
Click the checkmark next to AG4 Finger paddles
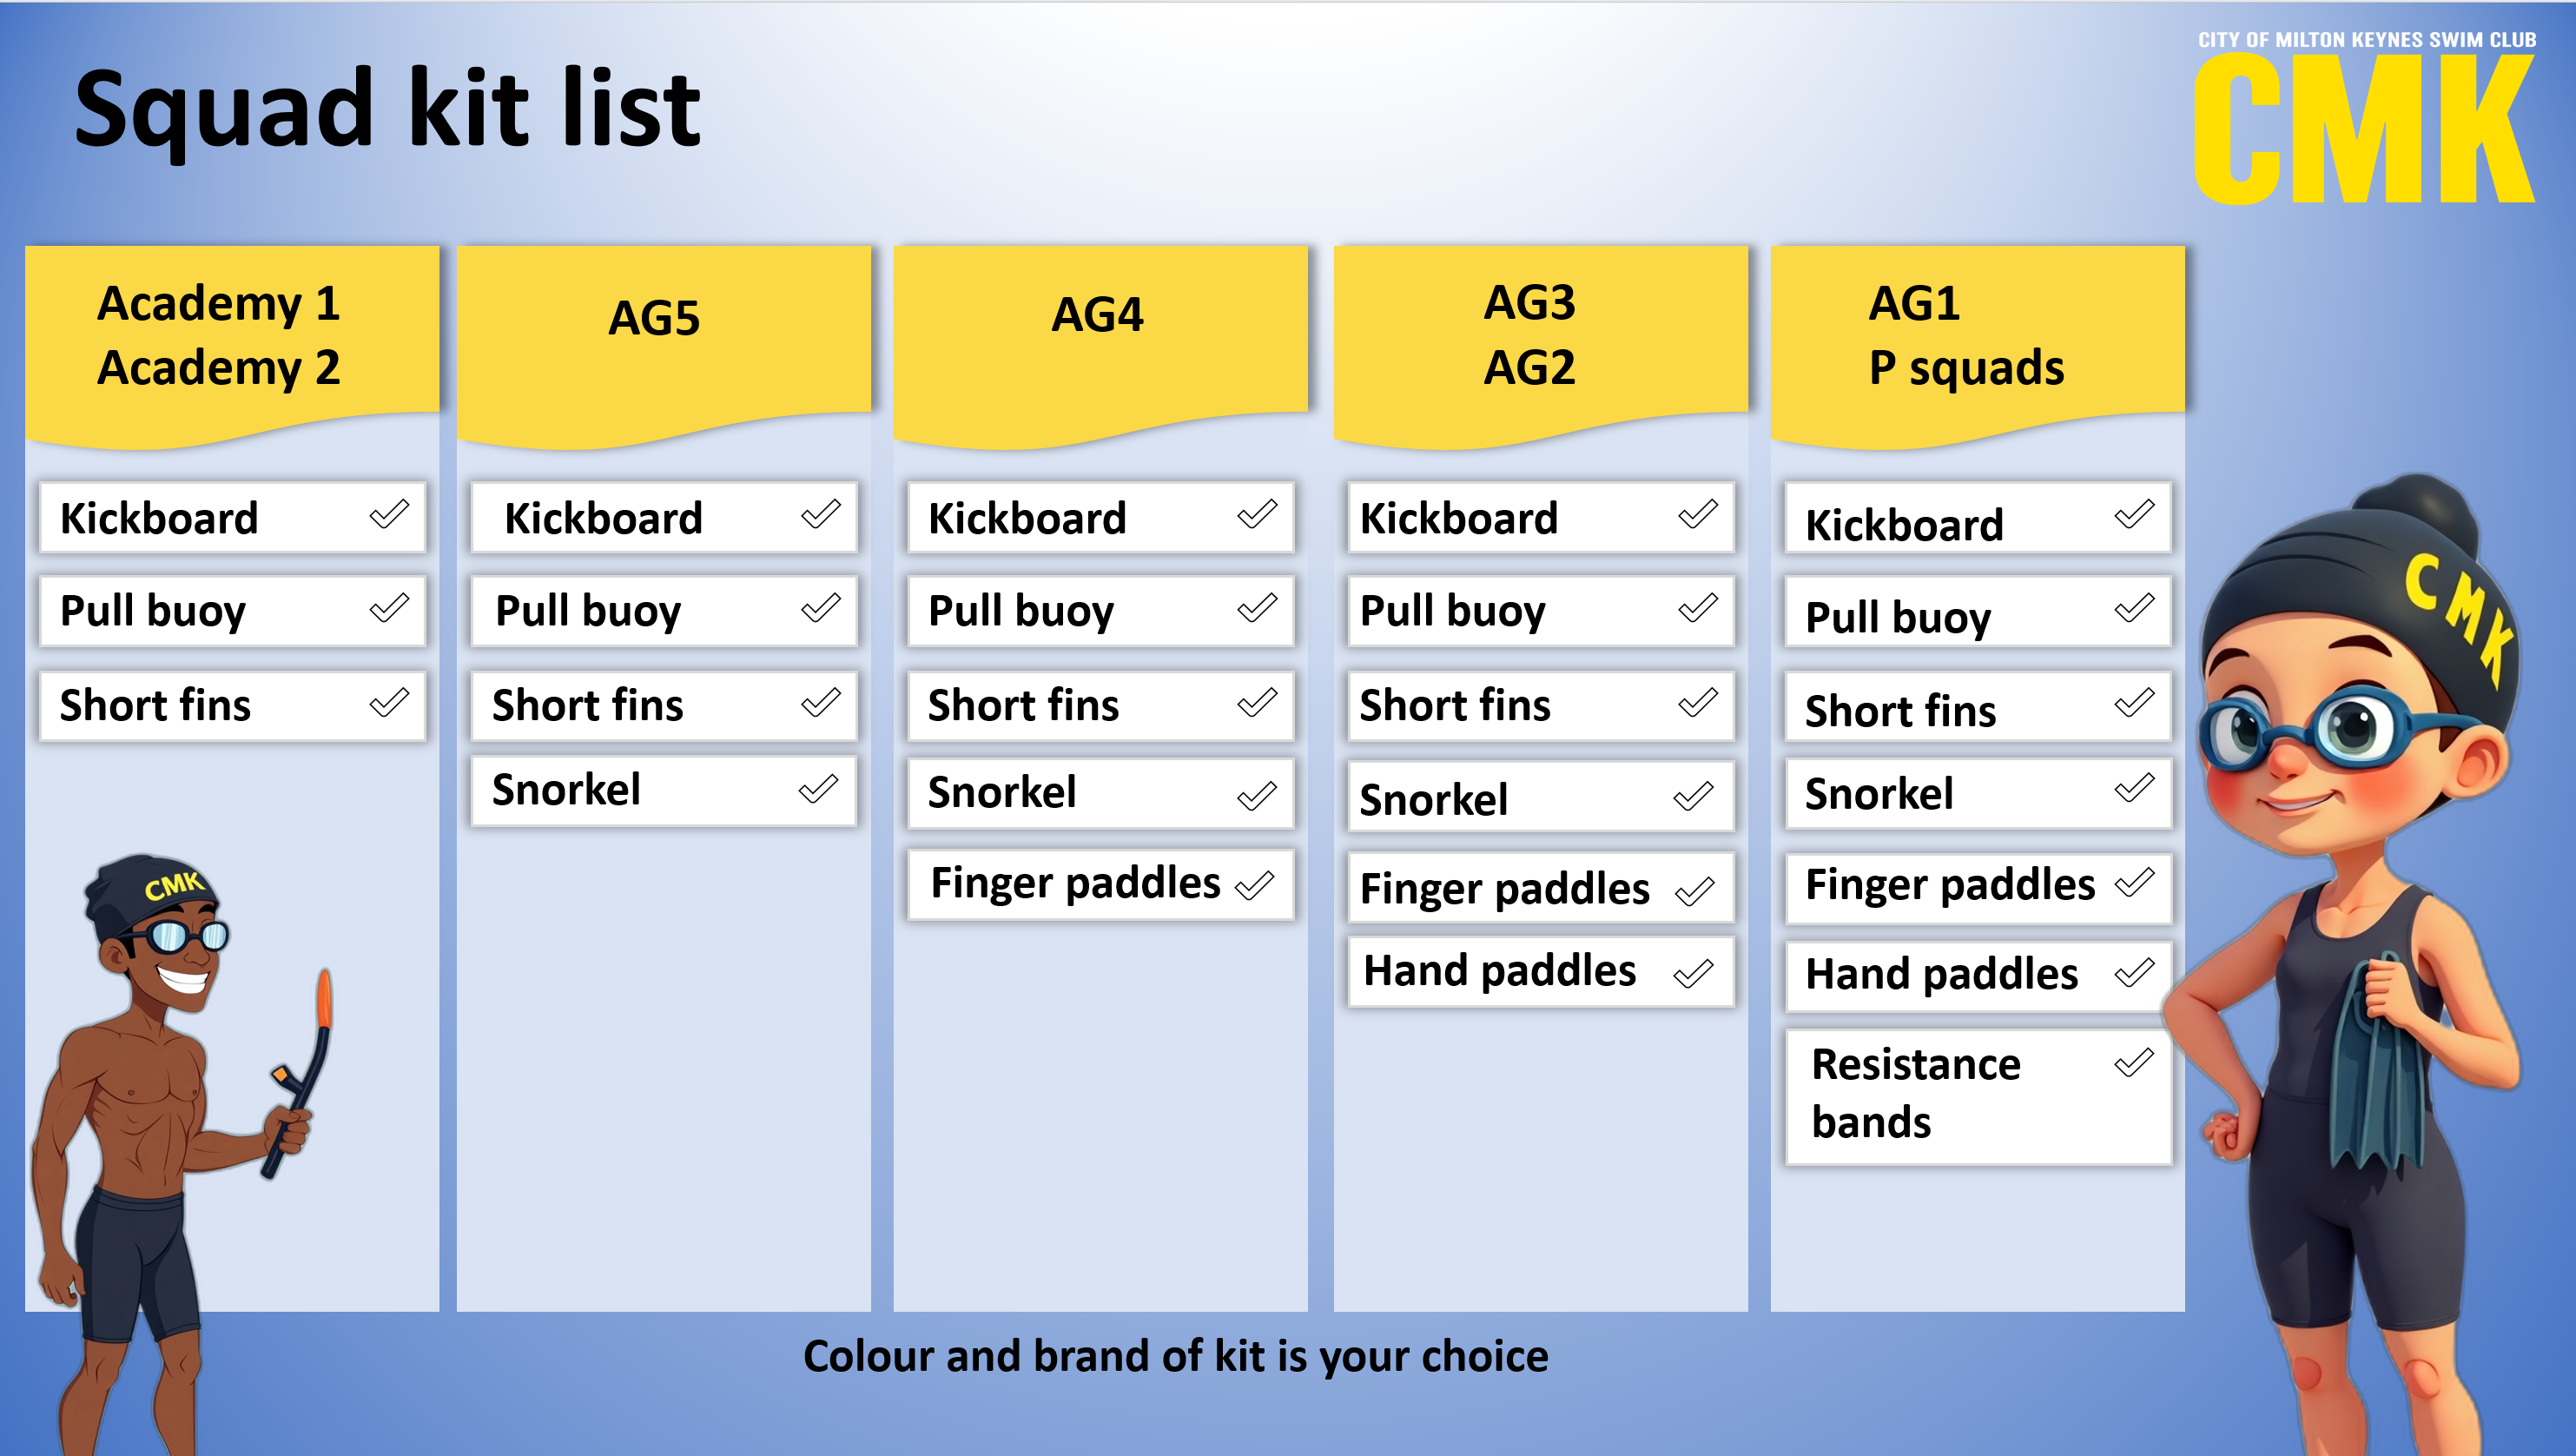tap(1255, 884)
